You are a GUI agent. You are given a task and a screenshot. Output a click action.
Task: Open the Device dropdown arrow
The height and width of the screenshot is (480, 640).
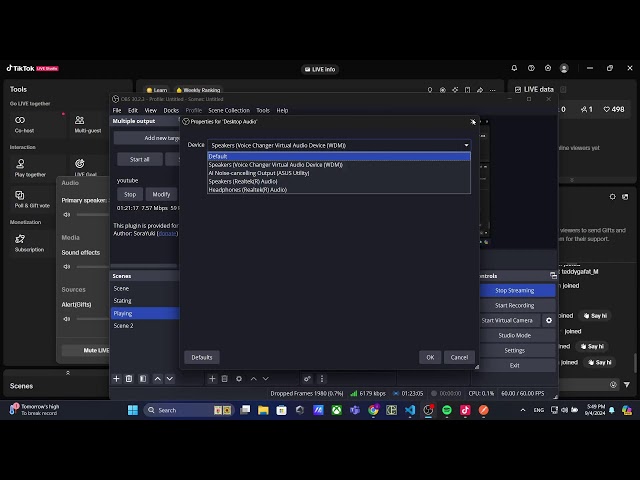coord(466,145)
